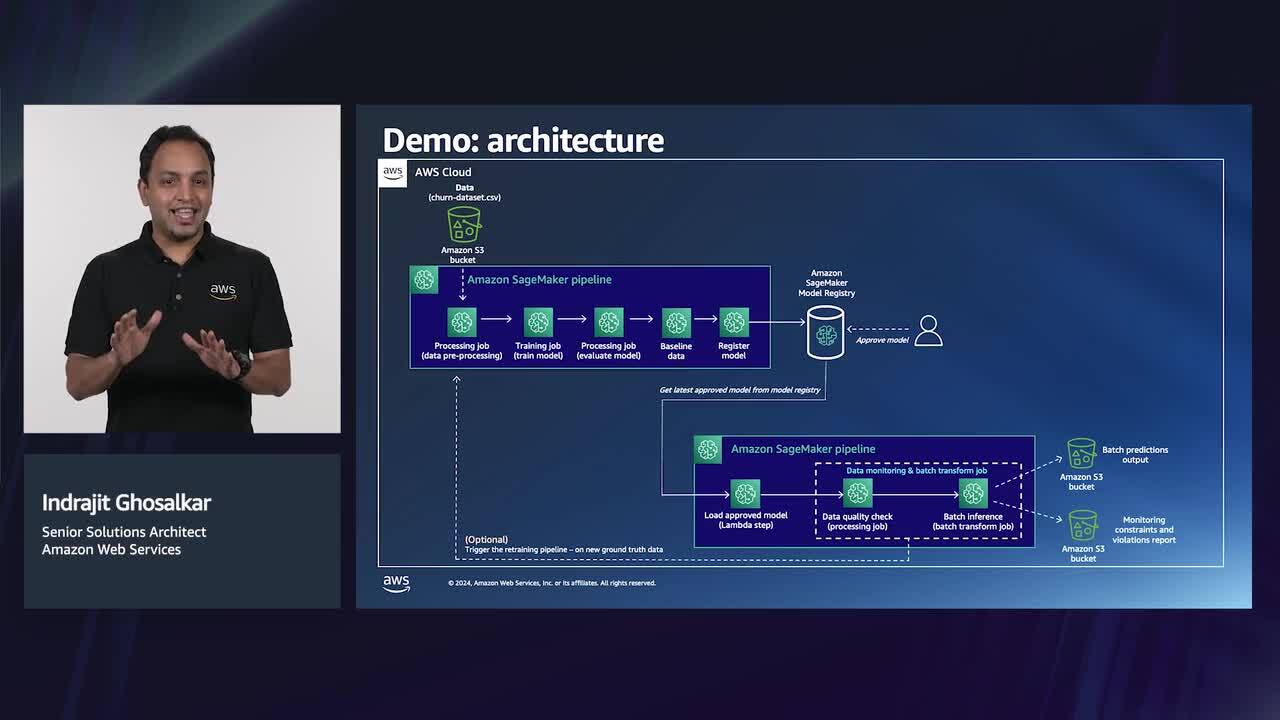1280x720 pixels.
Task: Click the (Optional) label
Action: pos(486,540)
